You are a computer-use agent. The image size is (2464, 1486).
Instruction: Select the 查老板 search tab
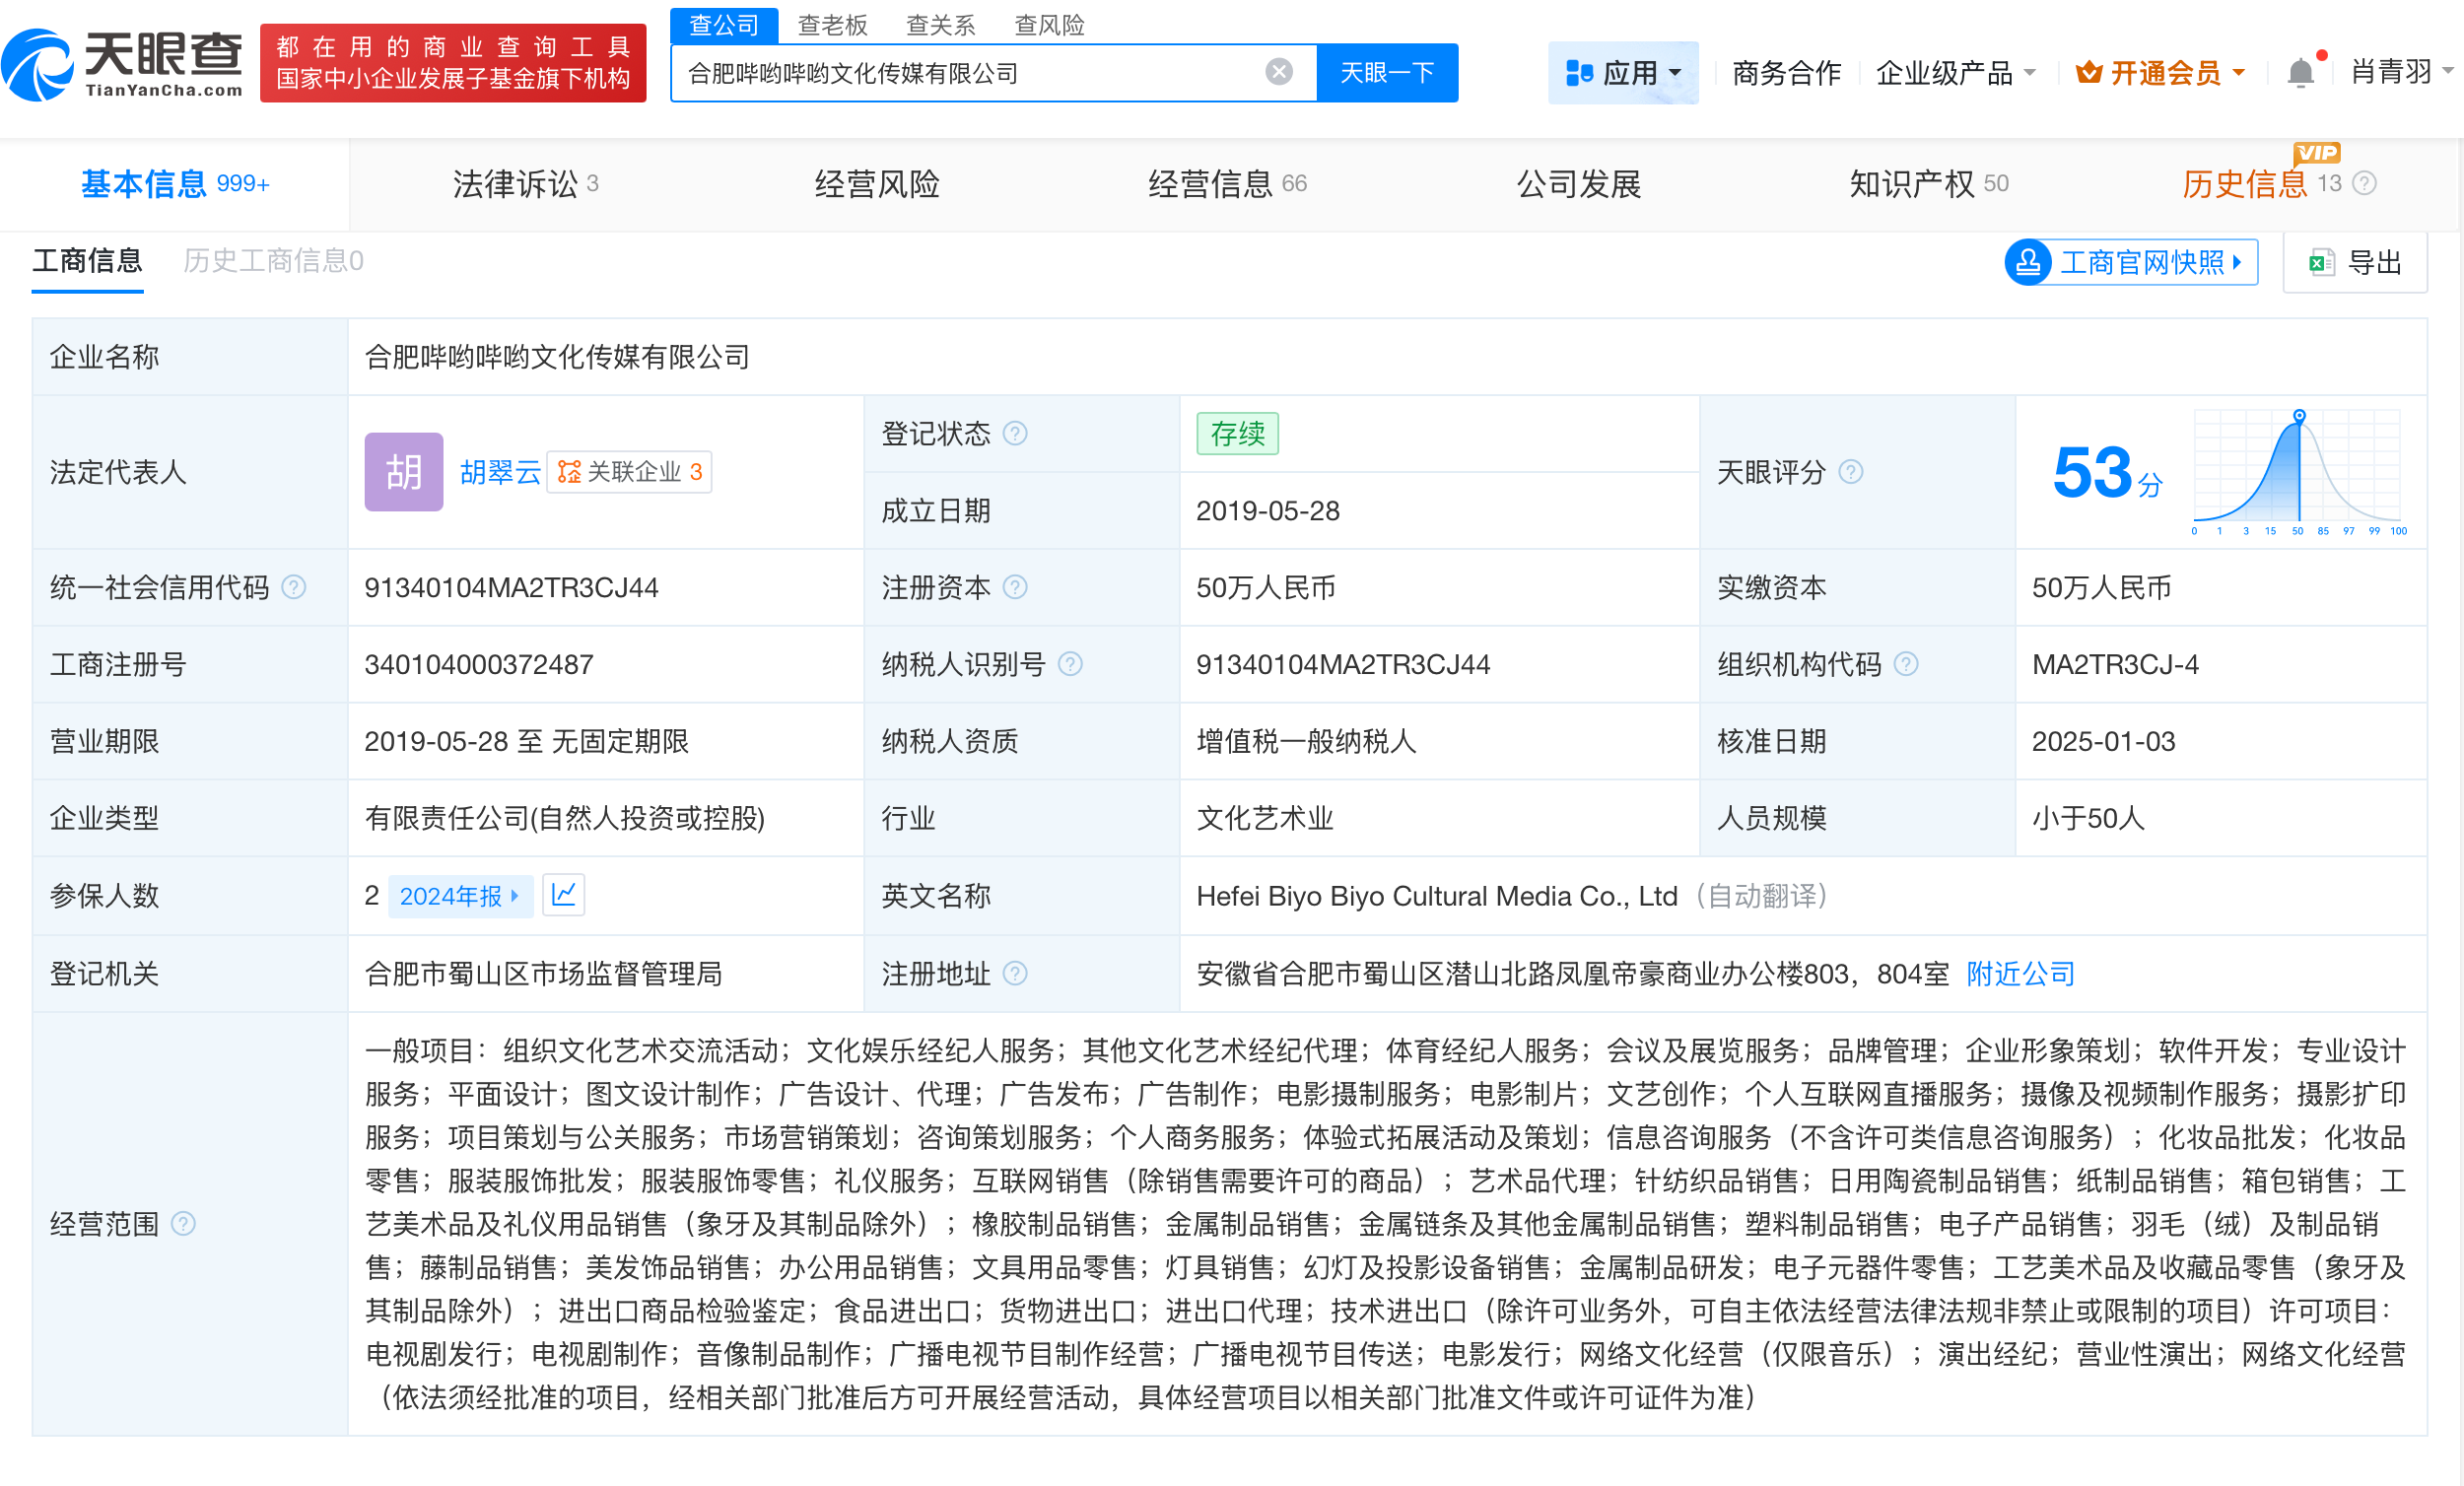[x=832, y=24]
